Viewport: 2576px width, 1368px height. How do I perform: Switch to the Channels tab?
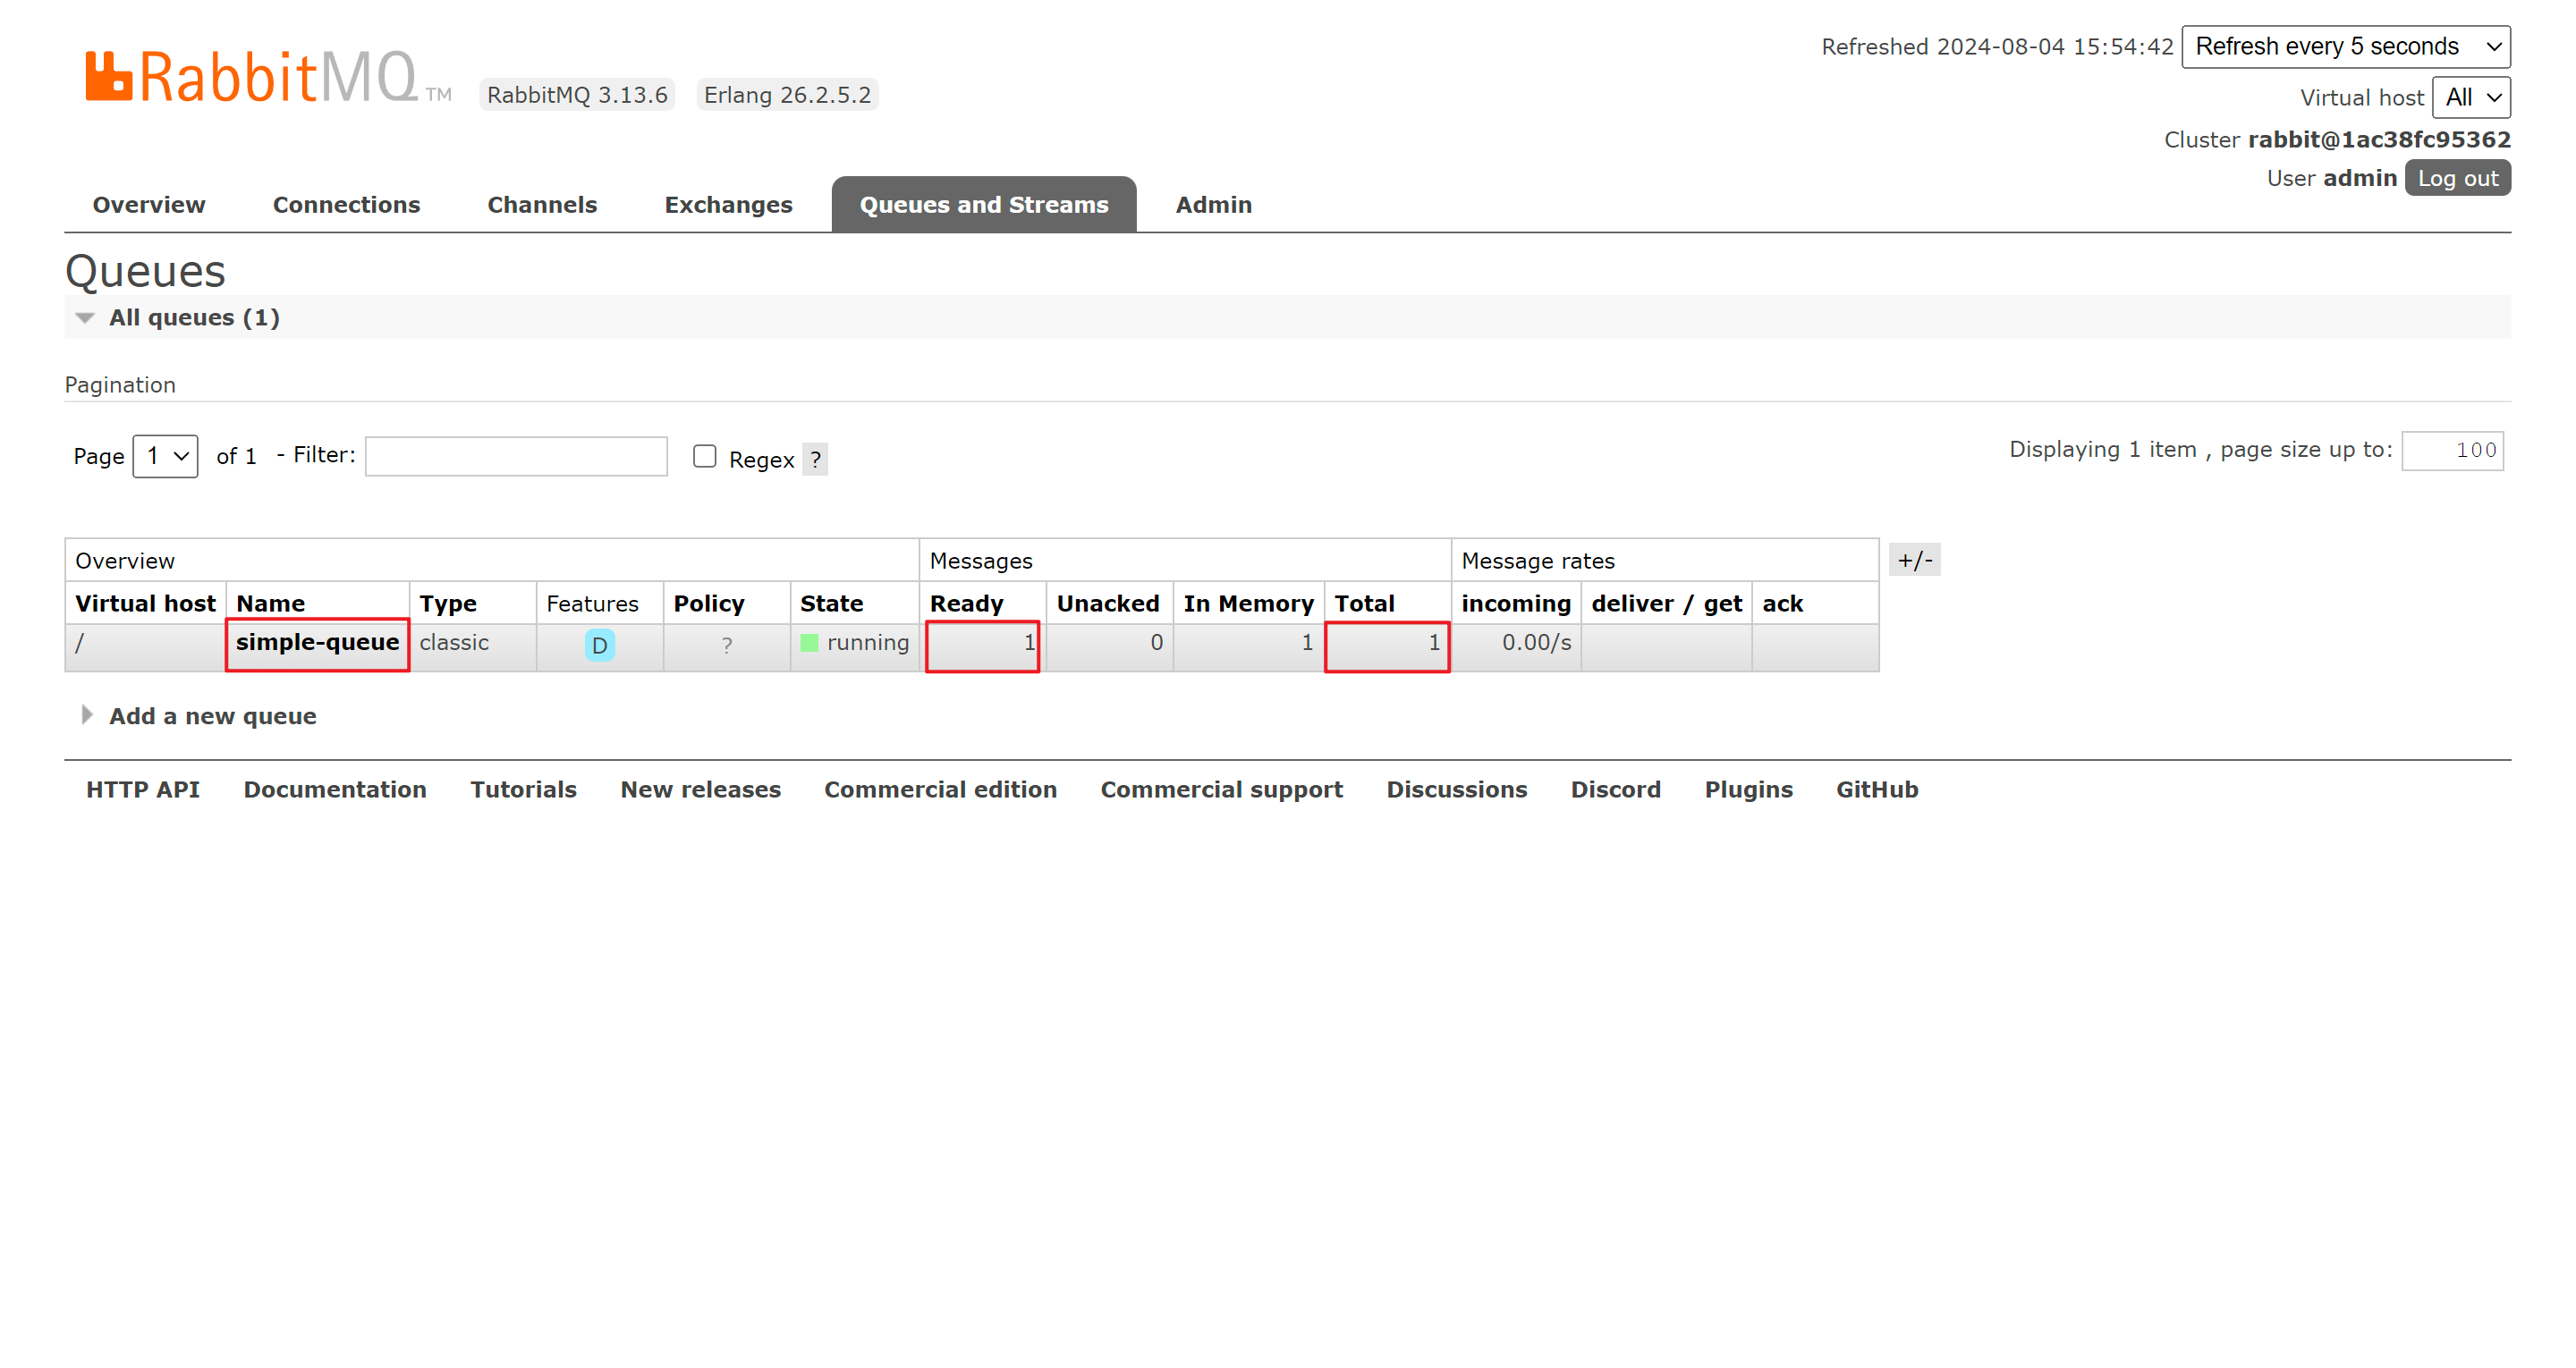click(542, 205)
